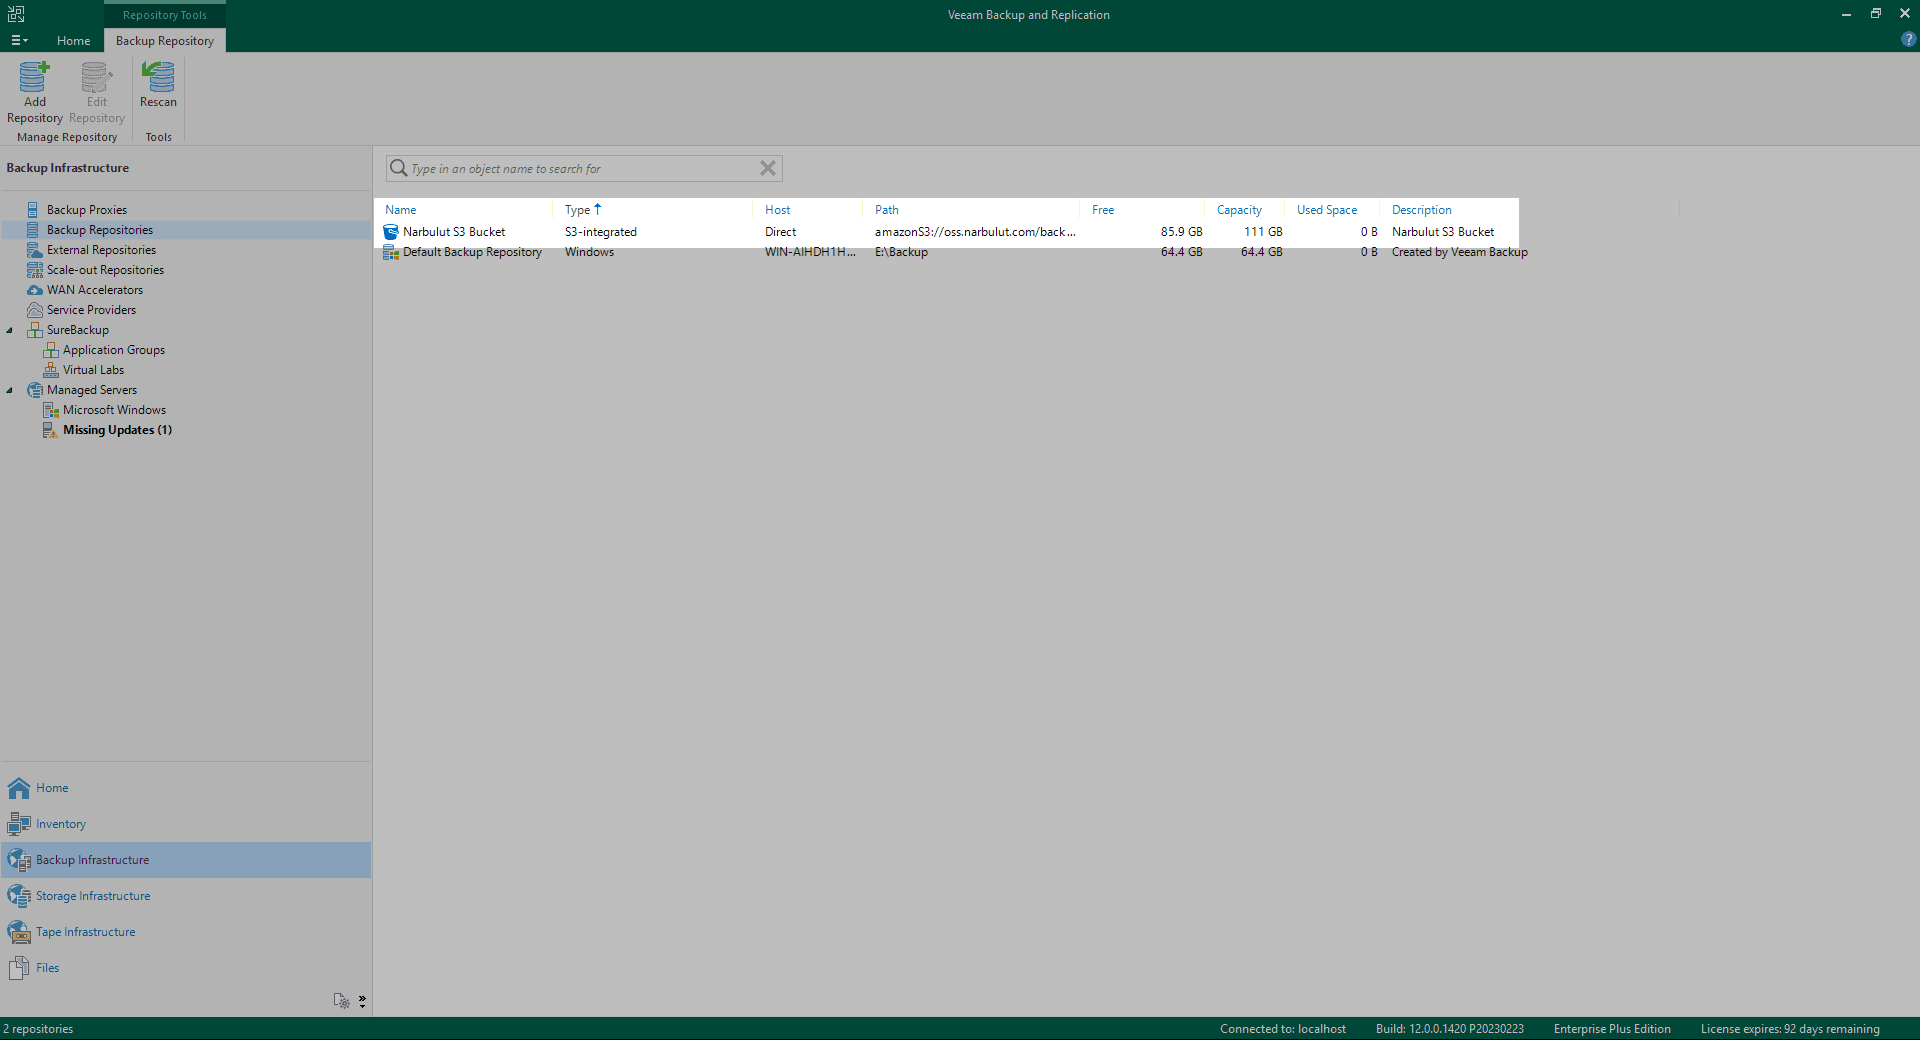
Task: Switch to the Home ribbon tab
Action: 73,41
